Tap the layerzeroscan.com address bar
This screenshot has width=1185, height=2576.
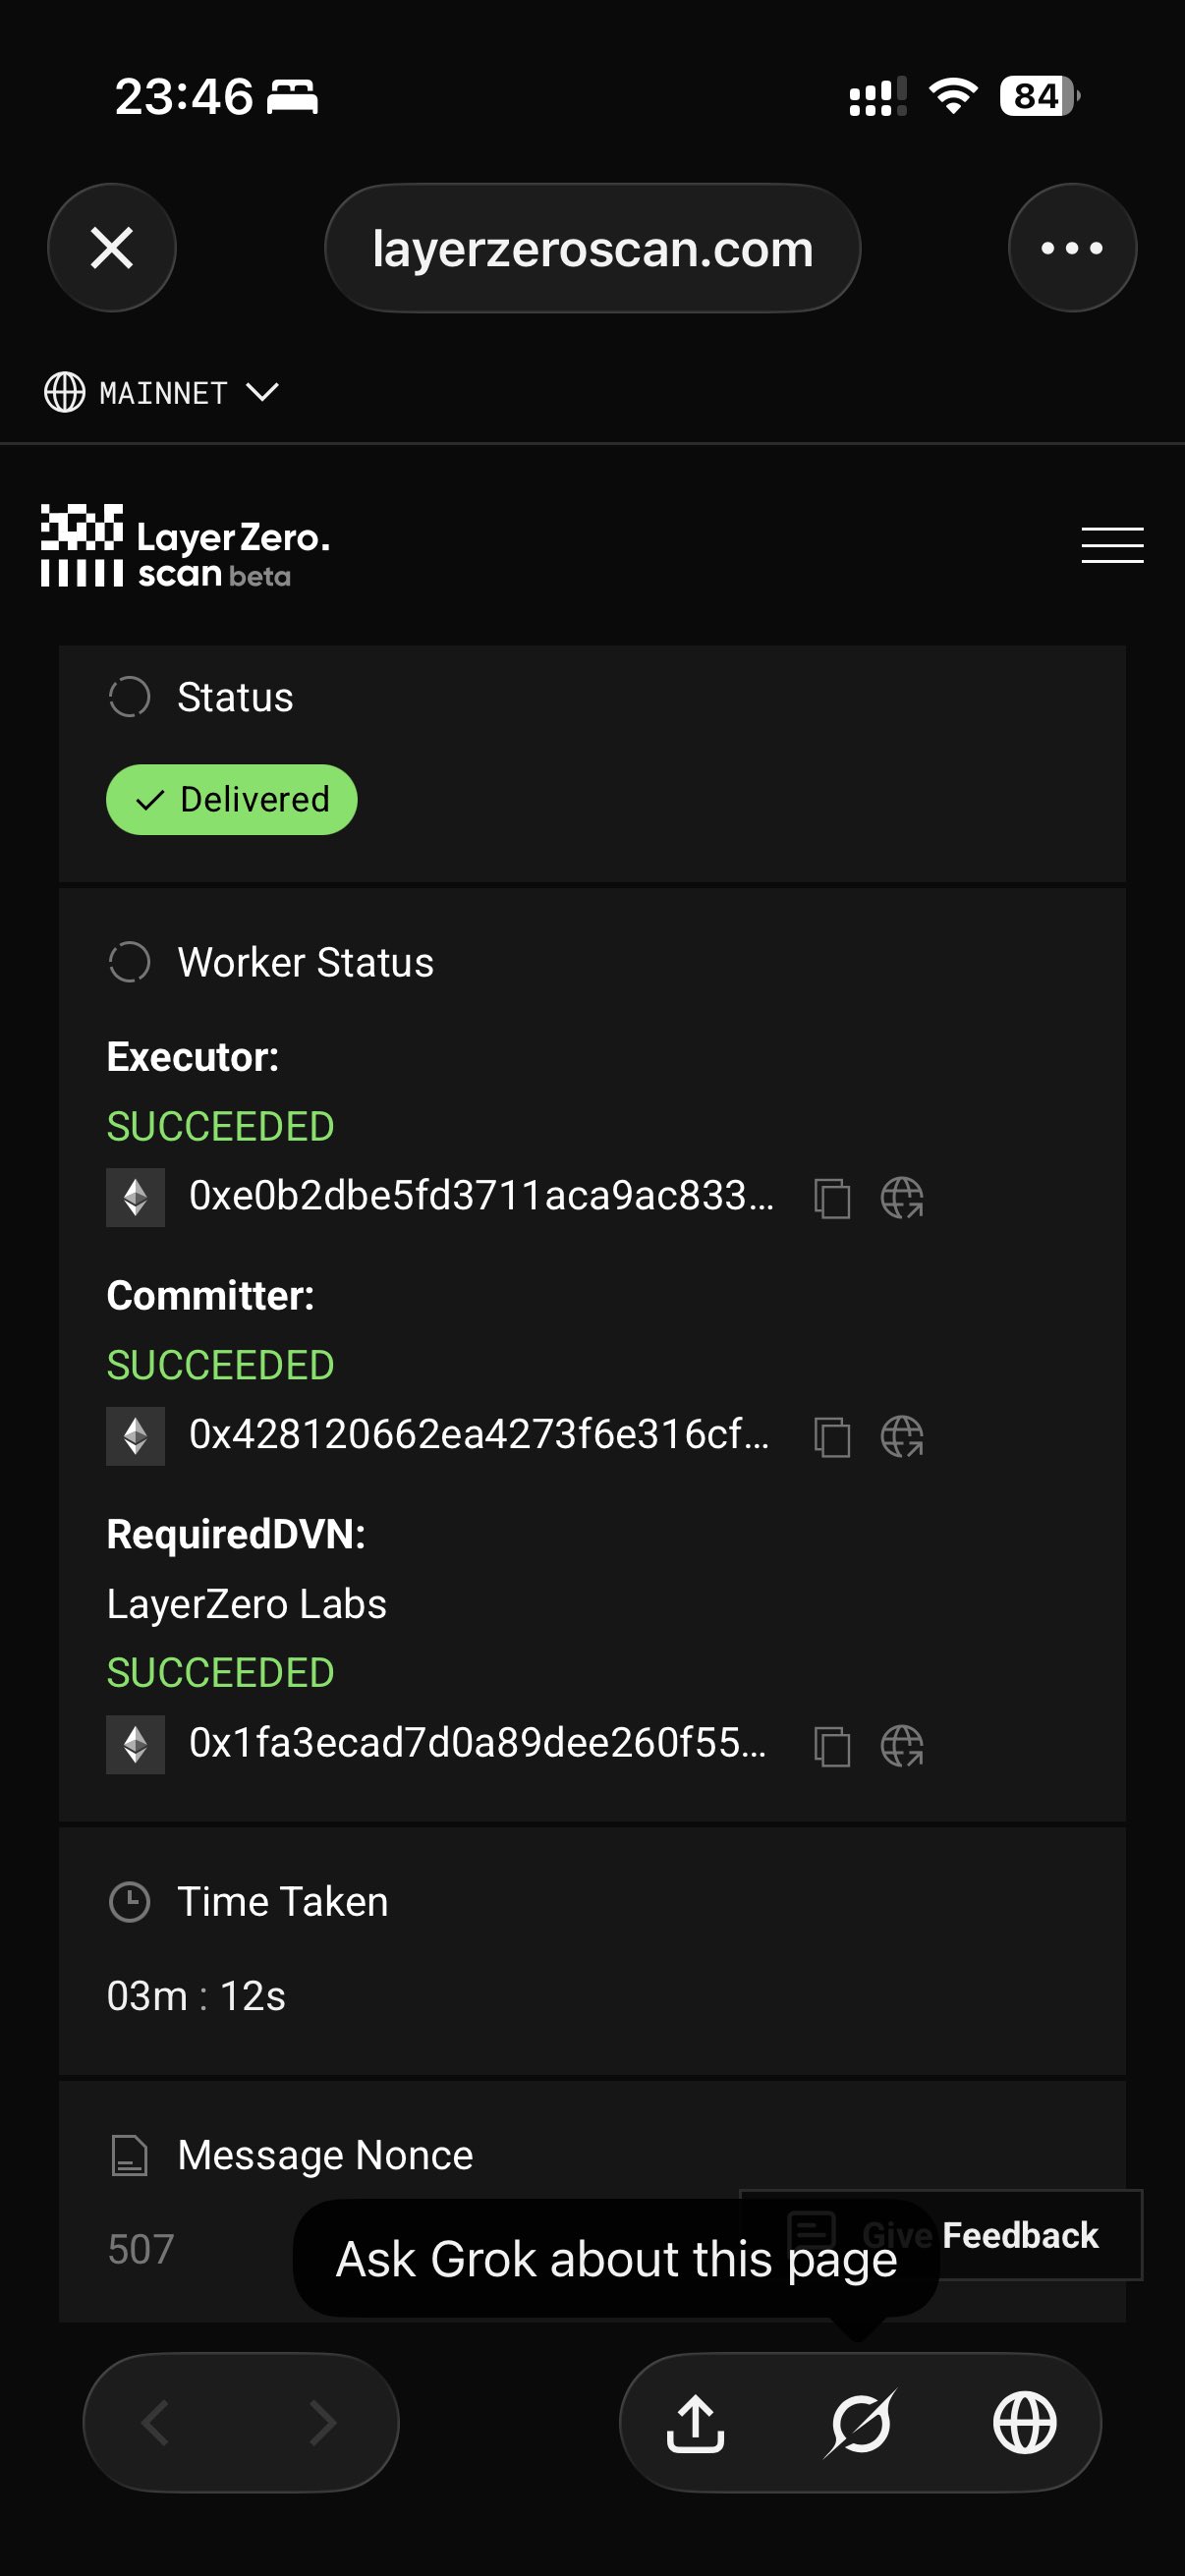coord(592,248)
